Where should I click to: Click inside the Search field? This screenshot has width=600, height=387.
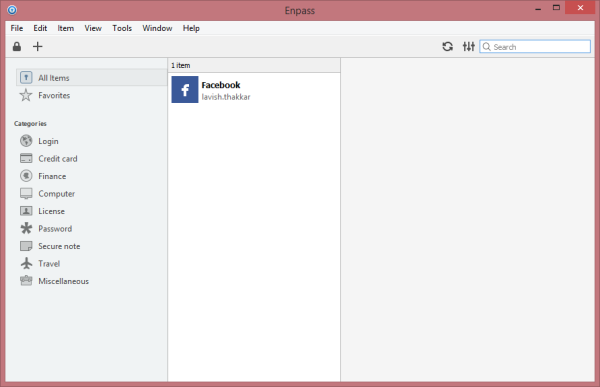pos(535,47)
